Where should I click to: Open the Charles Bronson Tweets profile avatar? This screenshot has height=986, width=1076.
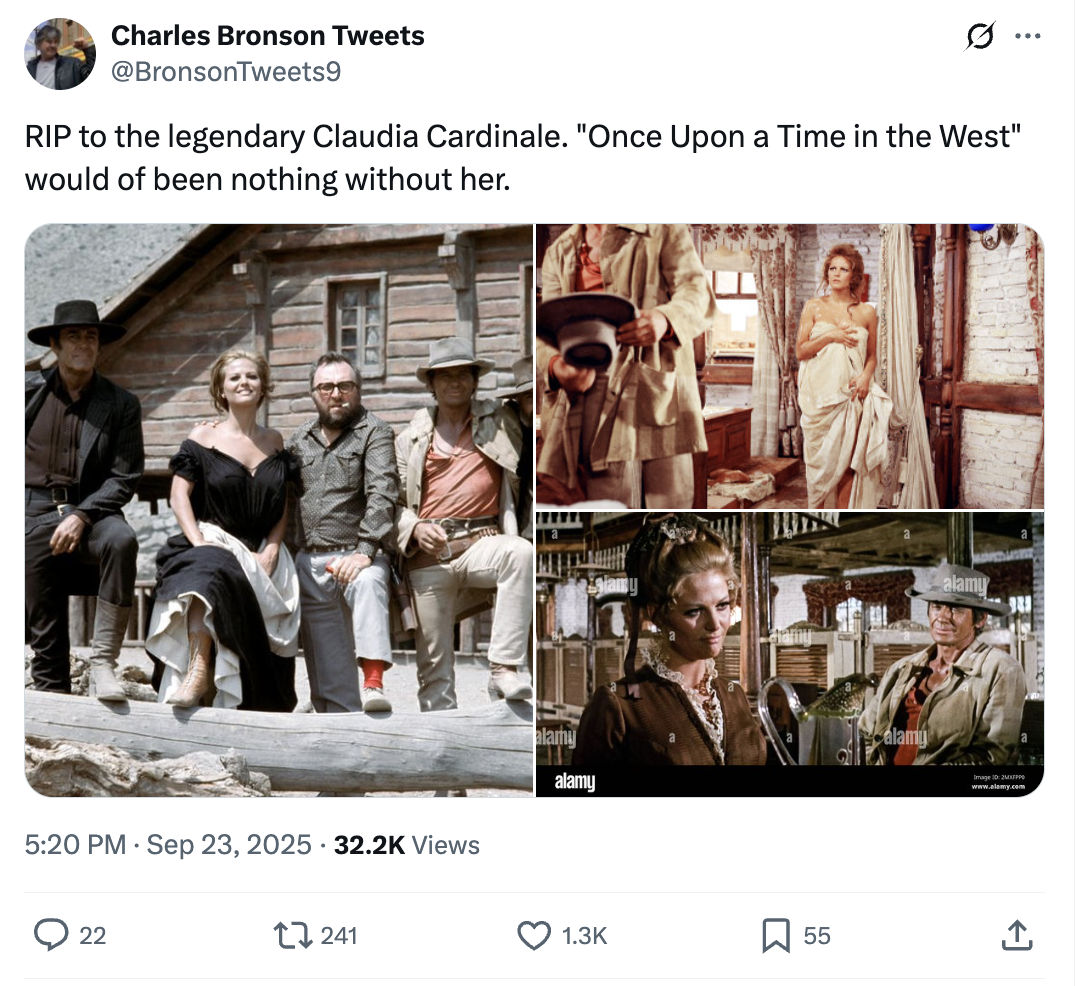[x=60, y=54]
